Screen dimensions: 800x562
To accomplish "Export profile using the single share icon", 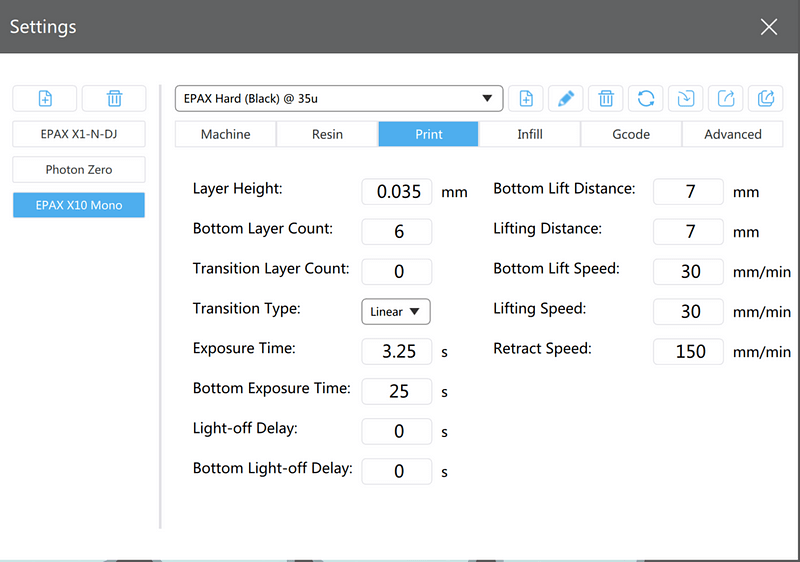I will 726,98.
